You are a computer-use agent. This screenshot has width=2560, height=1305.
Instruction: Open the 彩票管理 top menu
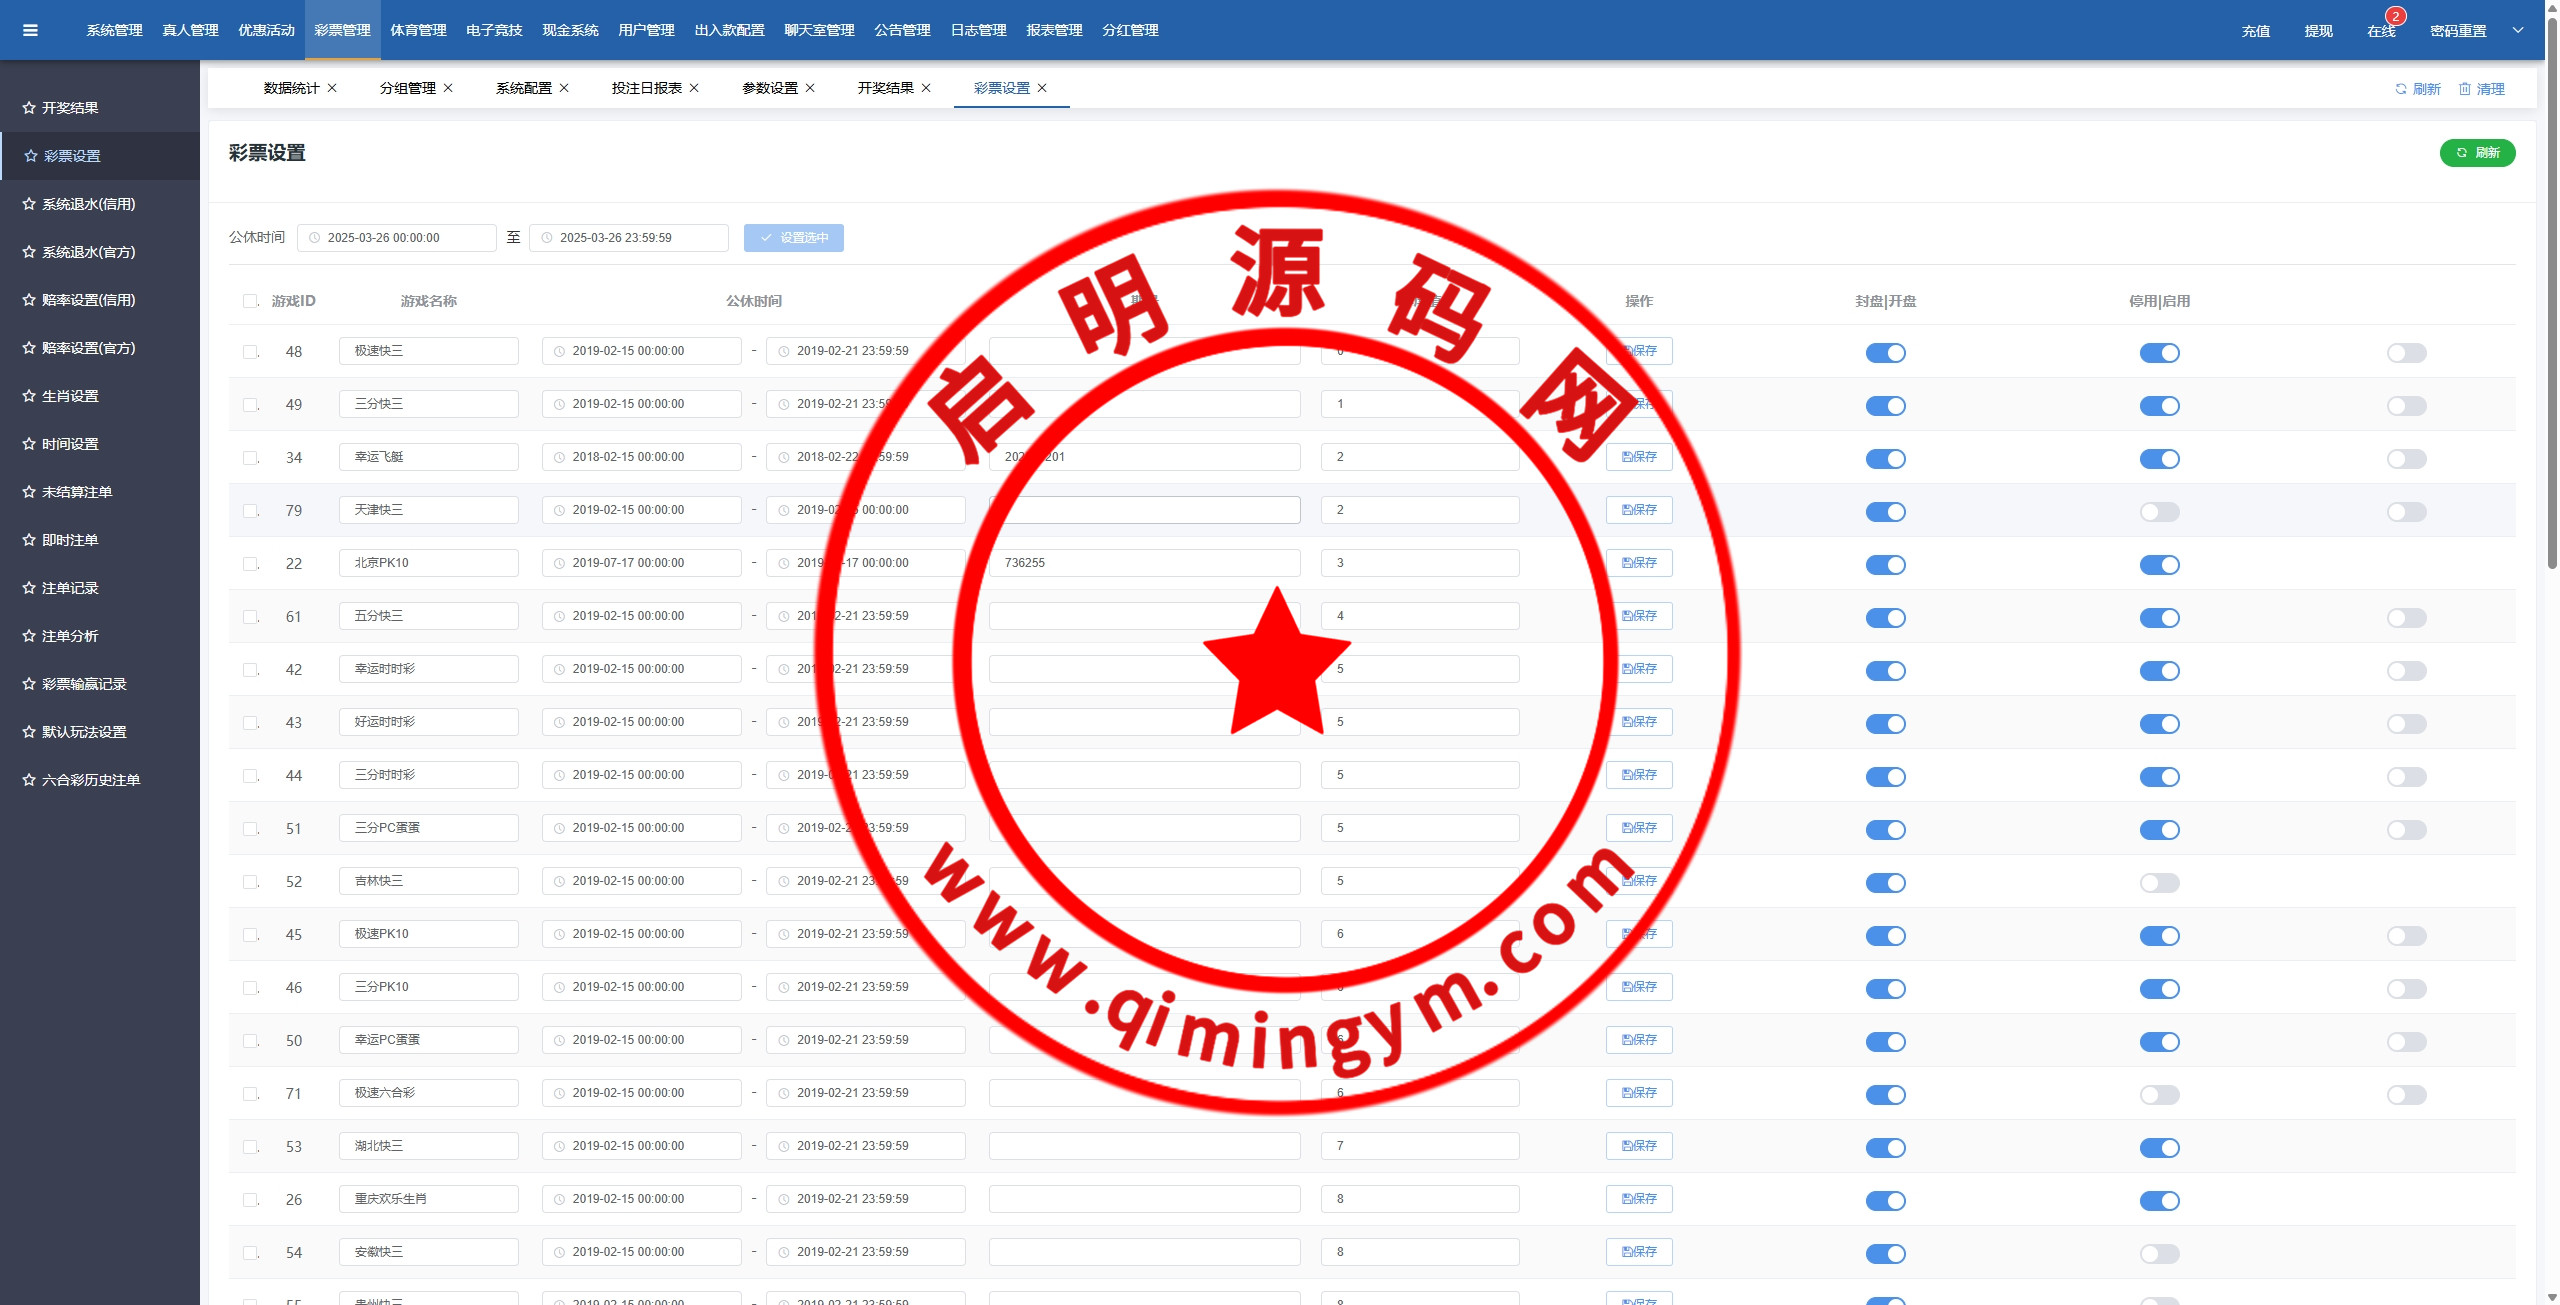click(x=342, y=30)
